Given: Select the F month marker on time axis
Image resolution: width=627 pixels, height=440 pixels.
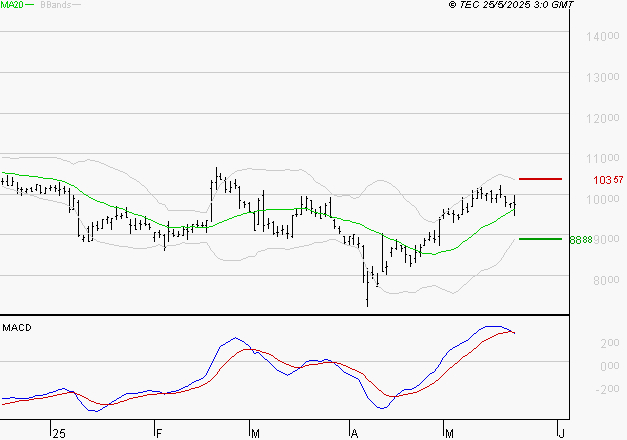Looking at the screenshot, I should click(x=159, y=434).
